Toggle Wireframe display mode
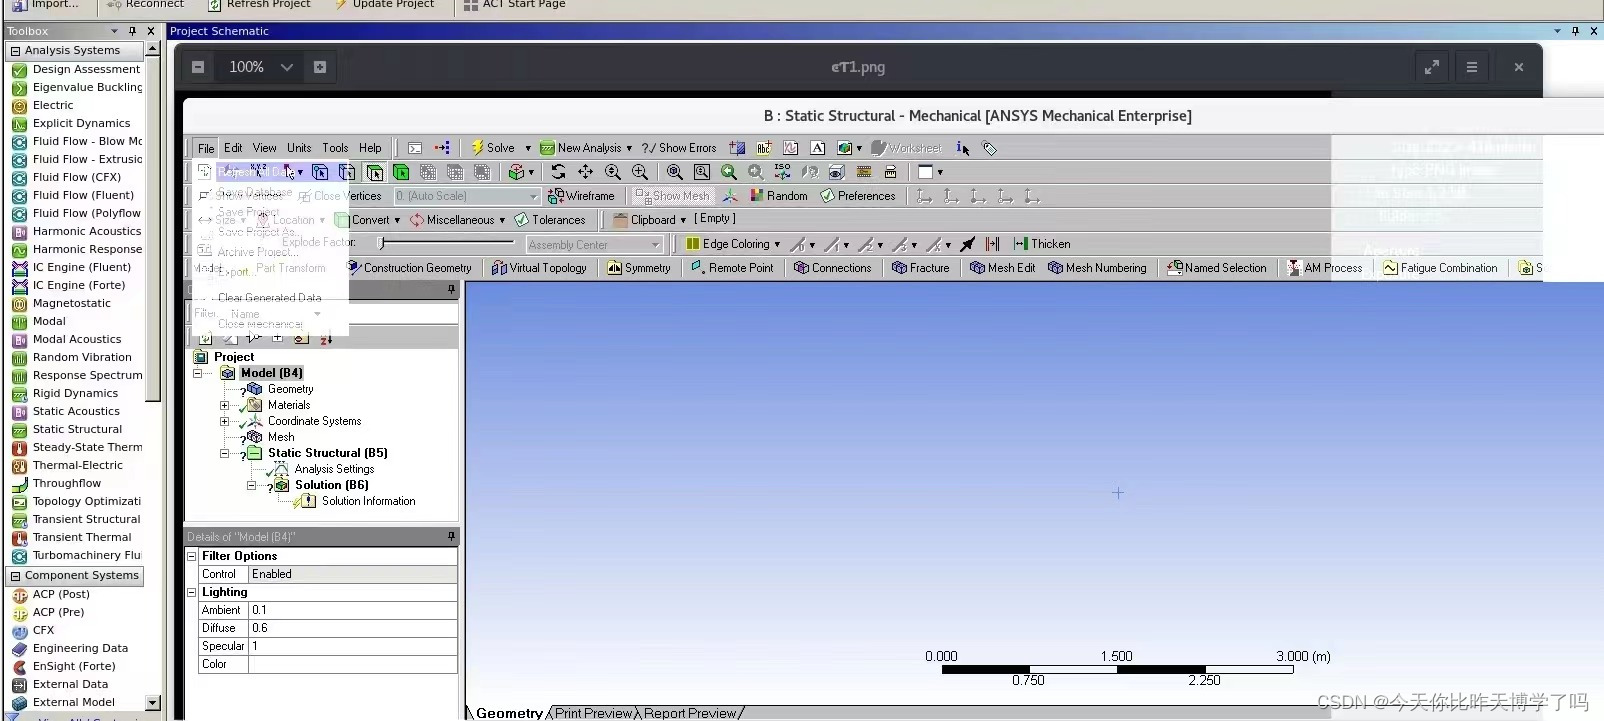 tap(582, 196)
